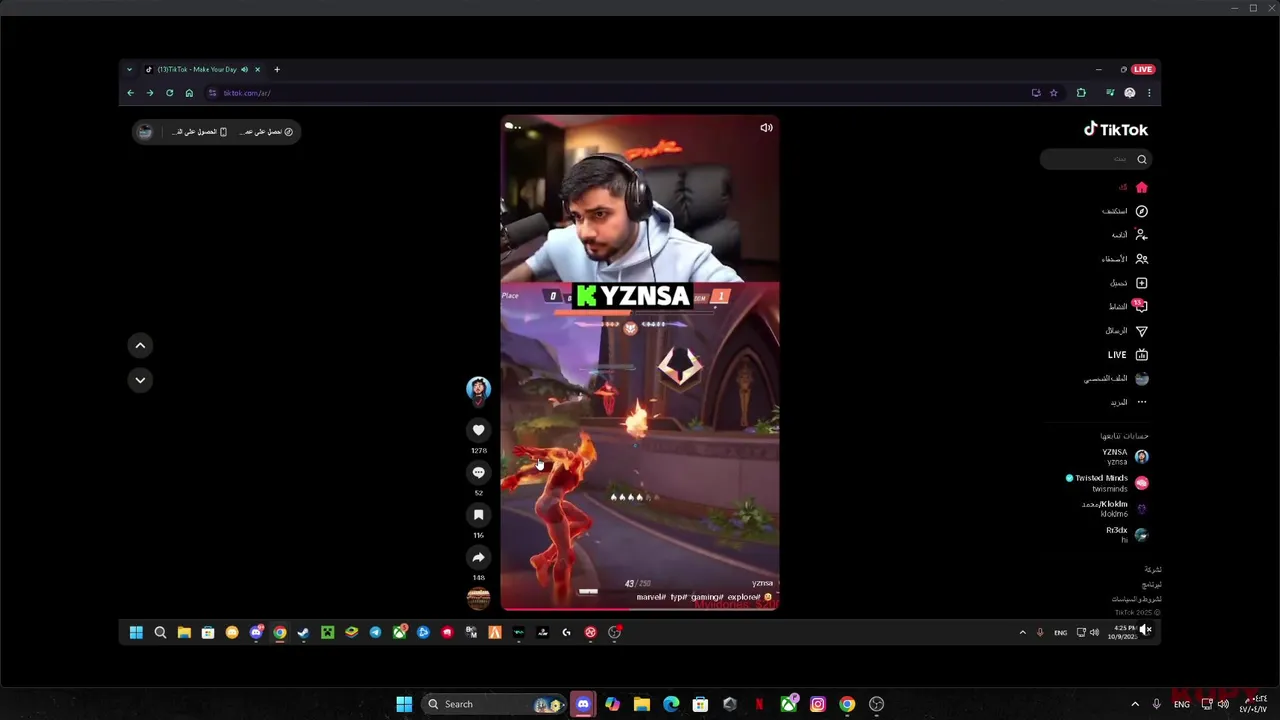1280x720 pixels.
Task: Open Start menu on the inner taskbar
Action: [136, 632]
